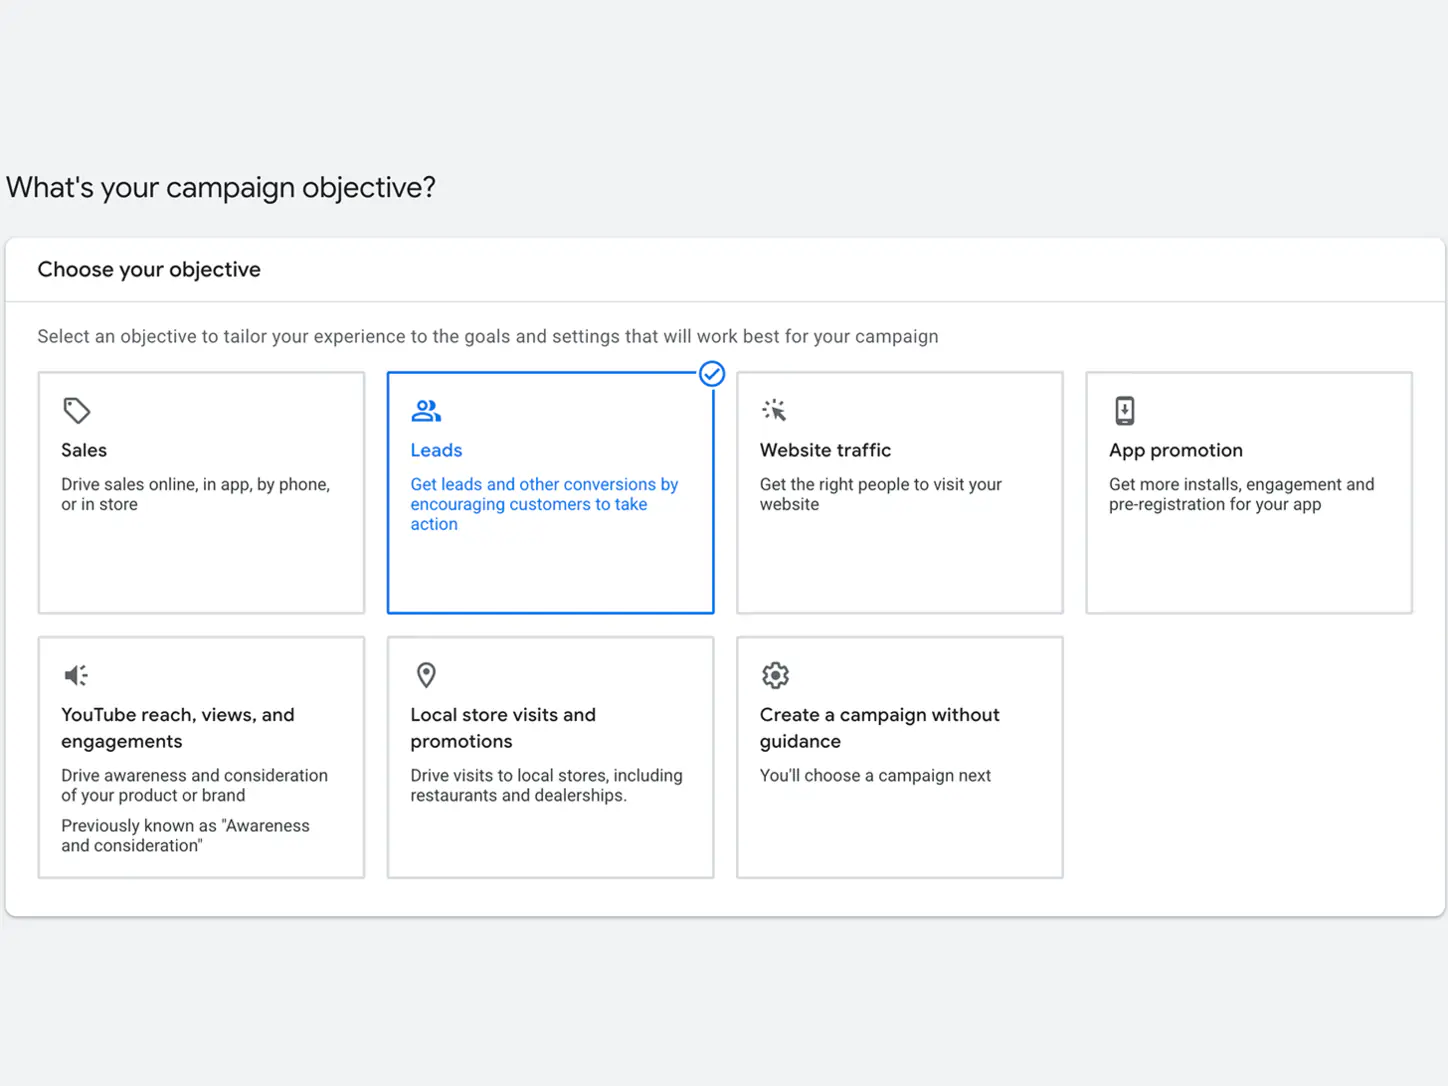Click the blue checkmark on Leads card

click(712, 374)
